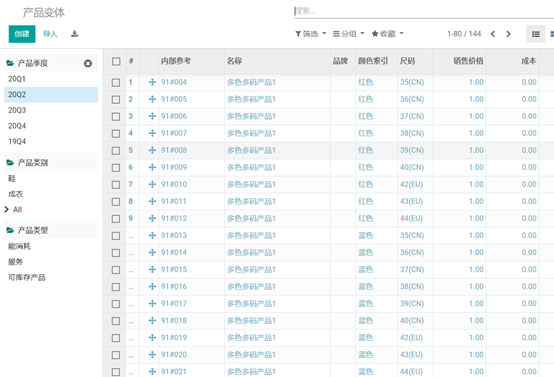Image resolution: width=554 pixels, height=377 pixels.
Task: Open product link 91#012
Action: point(174,218)
